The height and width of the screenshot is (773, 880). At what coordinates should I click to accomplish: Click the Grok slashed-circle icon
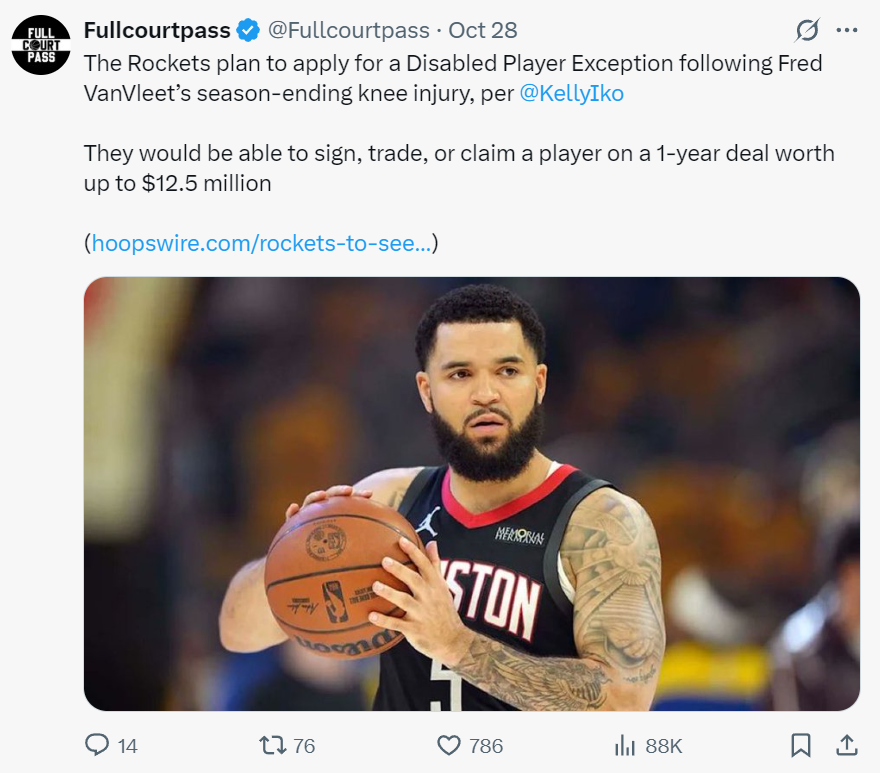[806, 30]
